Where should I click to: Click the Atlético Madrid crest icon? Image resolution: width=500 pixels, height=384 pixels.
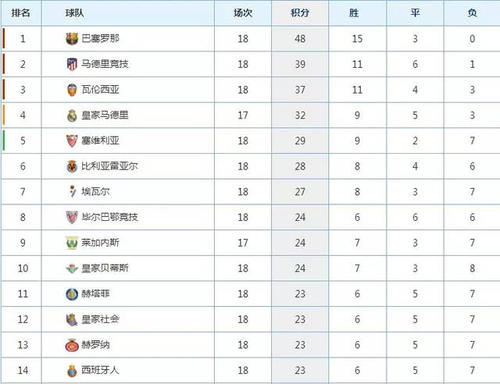(72, 64)
